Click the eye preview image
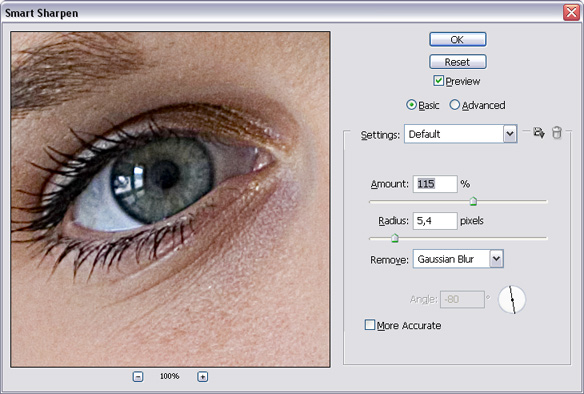This screenshot has height=394, width=584. (x=171, y=199)
